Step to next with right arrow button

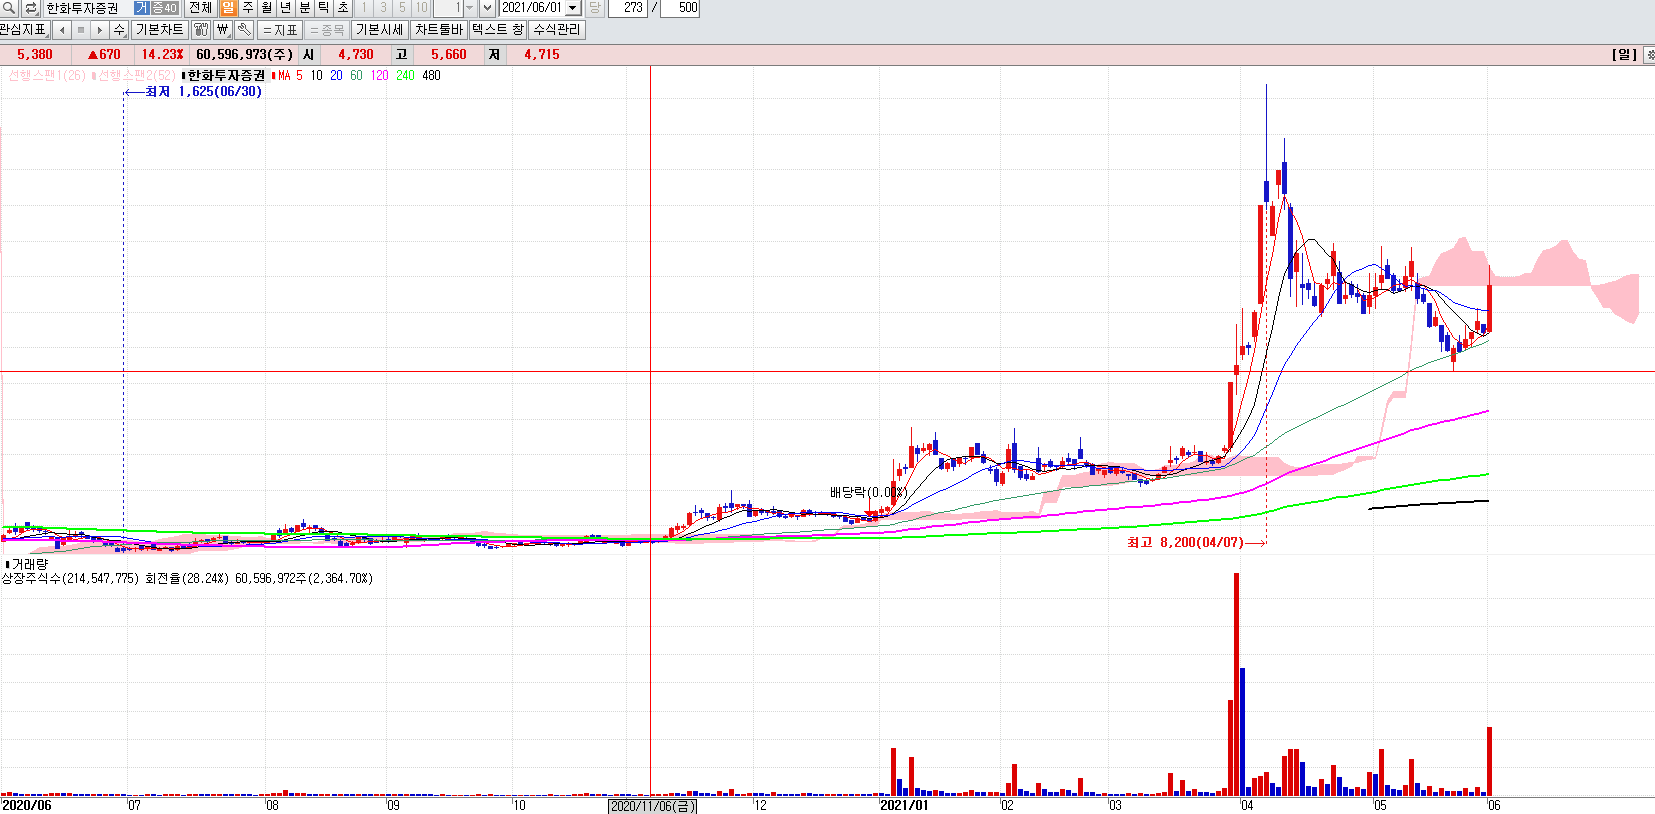point(100,30)
